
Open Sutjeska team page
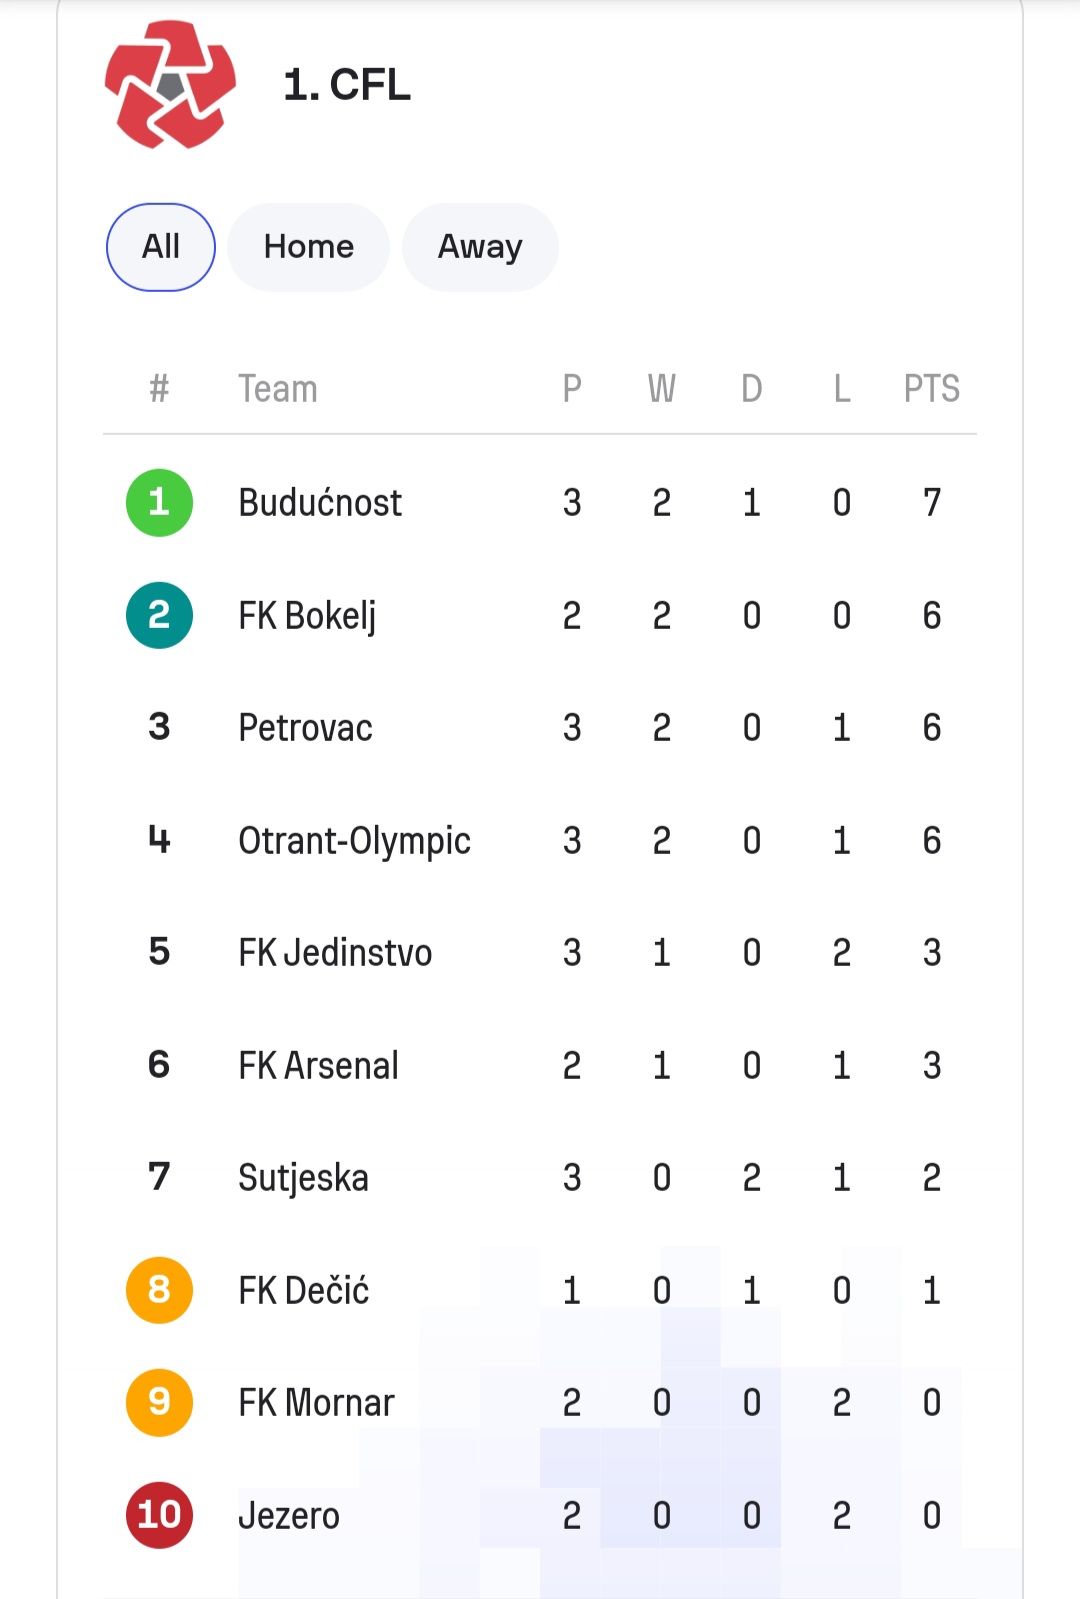pyautogui.click(x=303, y=1179)
